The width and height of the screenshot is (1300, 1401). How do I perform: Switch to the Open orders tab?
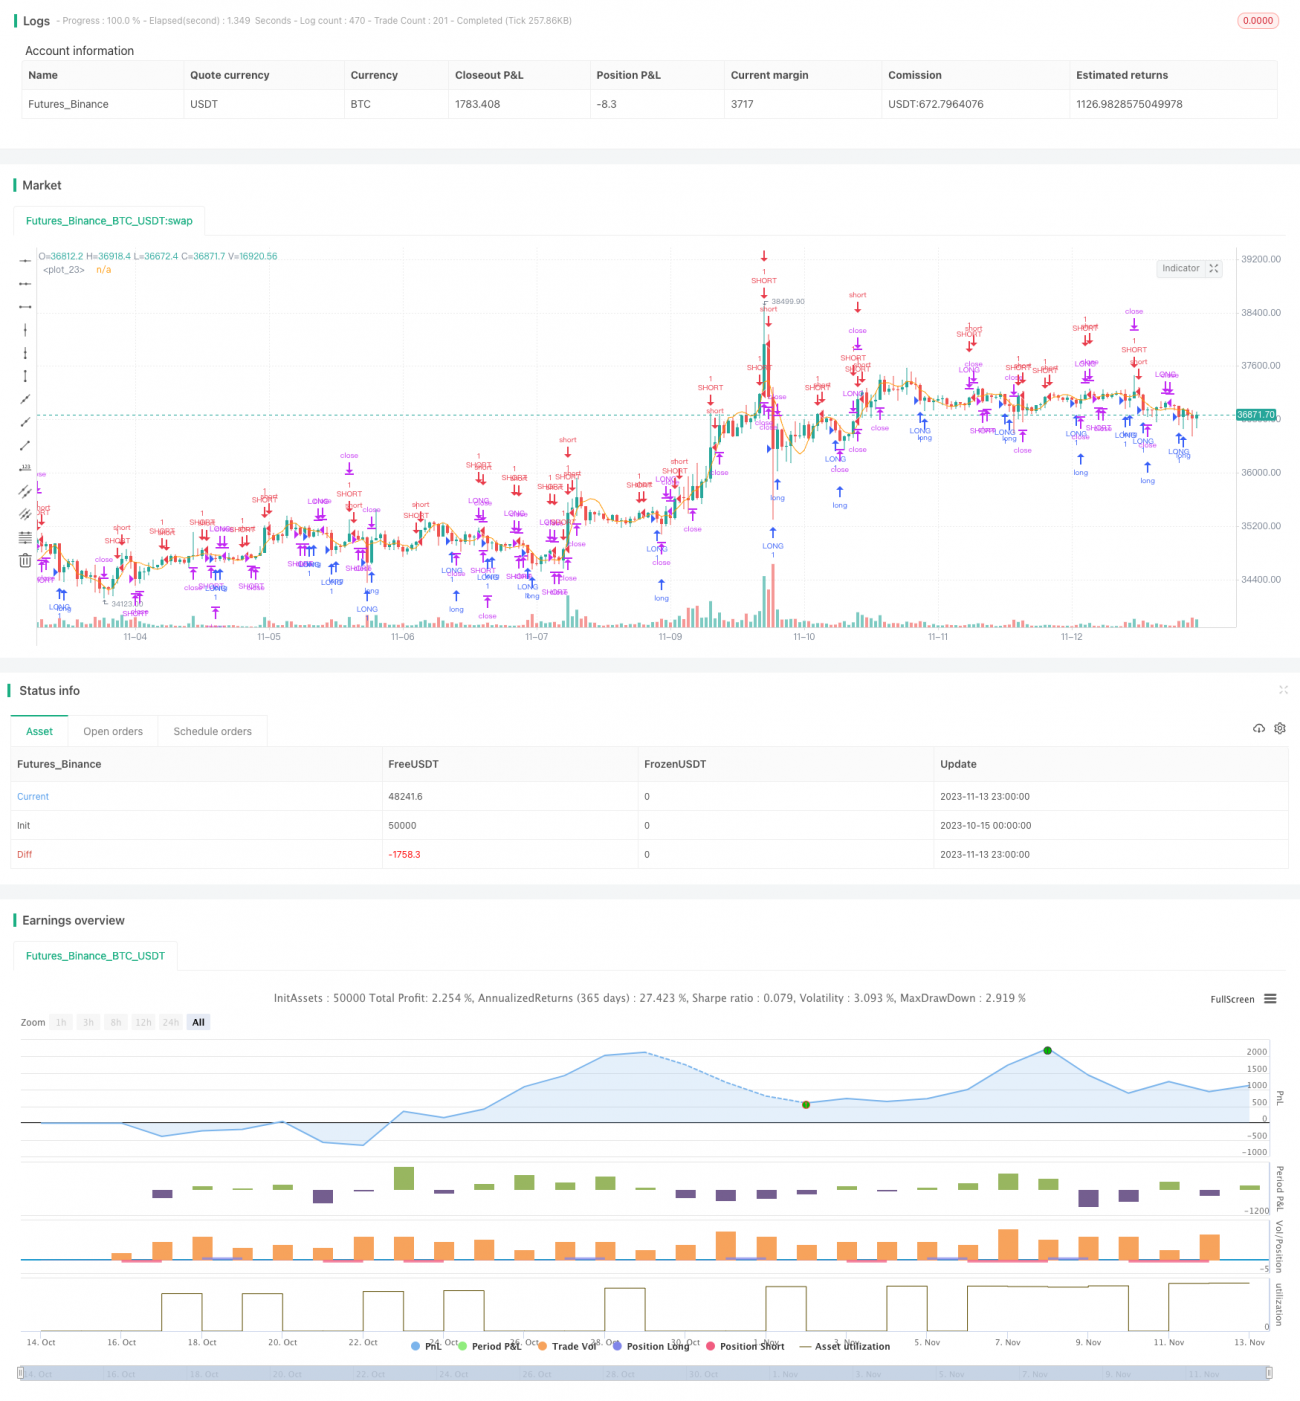point(113,731)
